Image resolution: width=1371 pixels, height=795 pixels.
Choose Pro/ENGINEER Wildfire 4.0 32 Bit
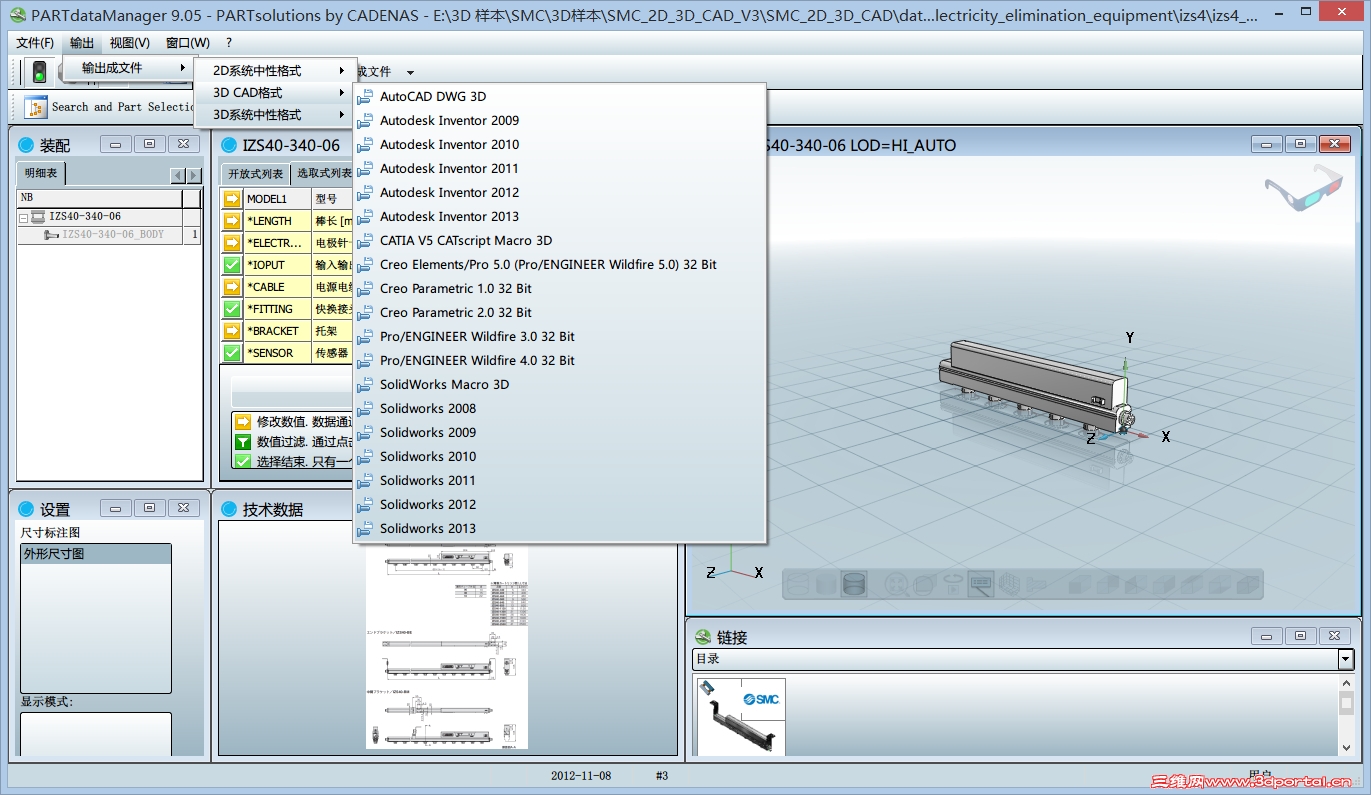[560, 361]
